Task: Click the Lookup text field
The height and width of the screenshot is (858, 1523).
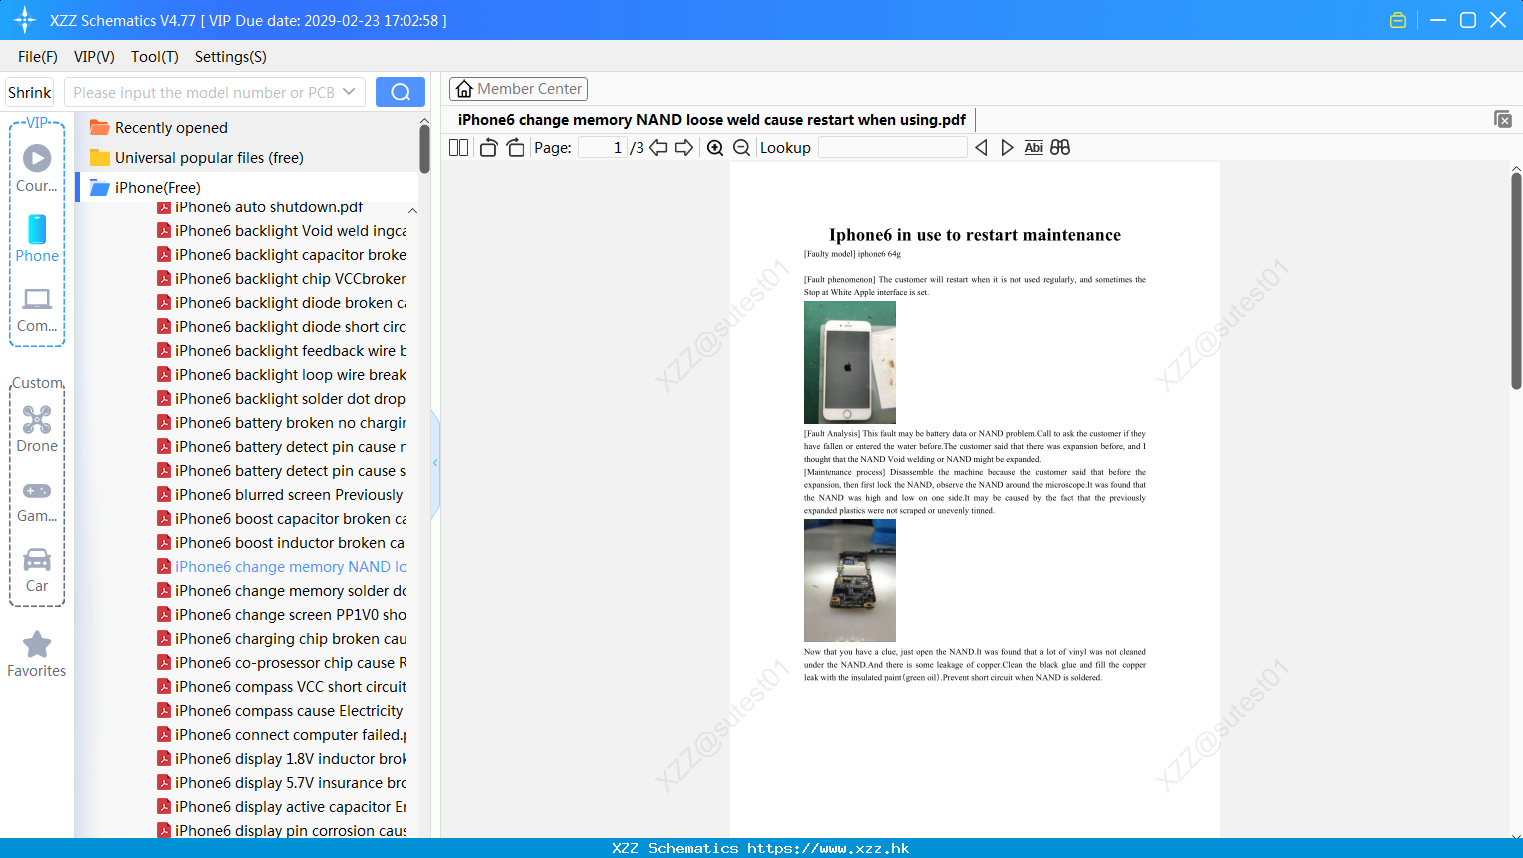Action: point(893,147)
